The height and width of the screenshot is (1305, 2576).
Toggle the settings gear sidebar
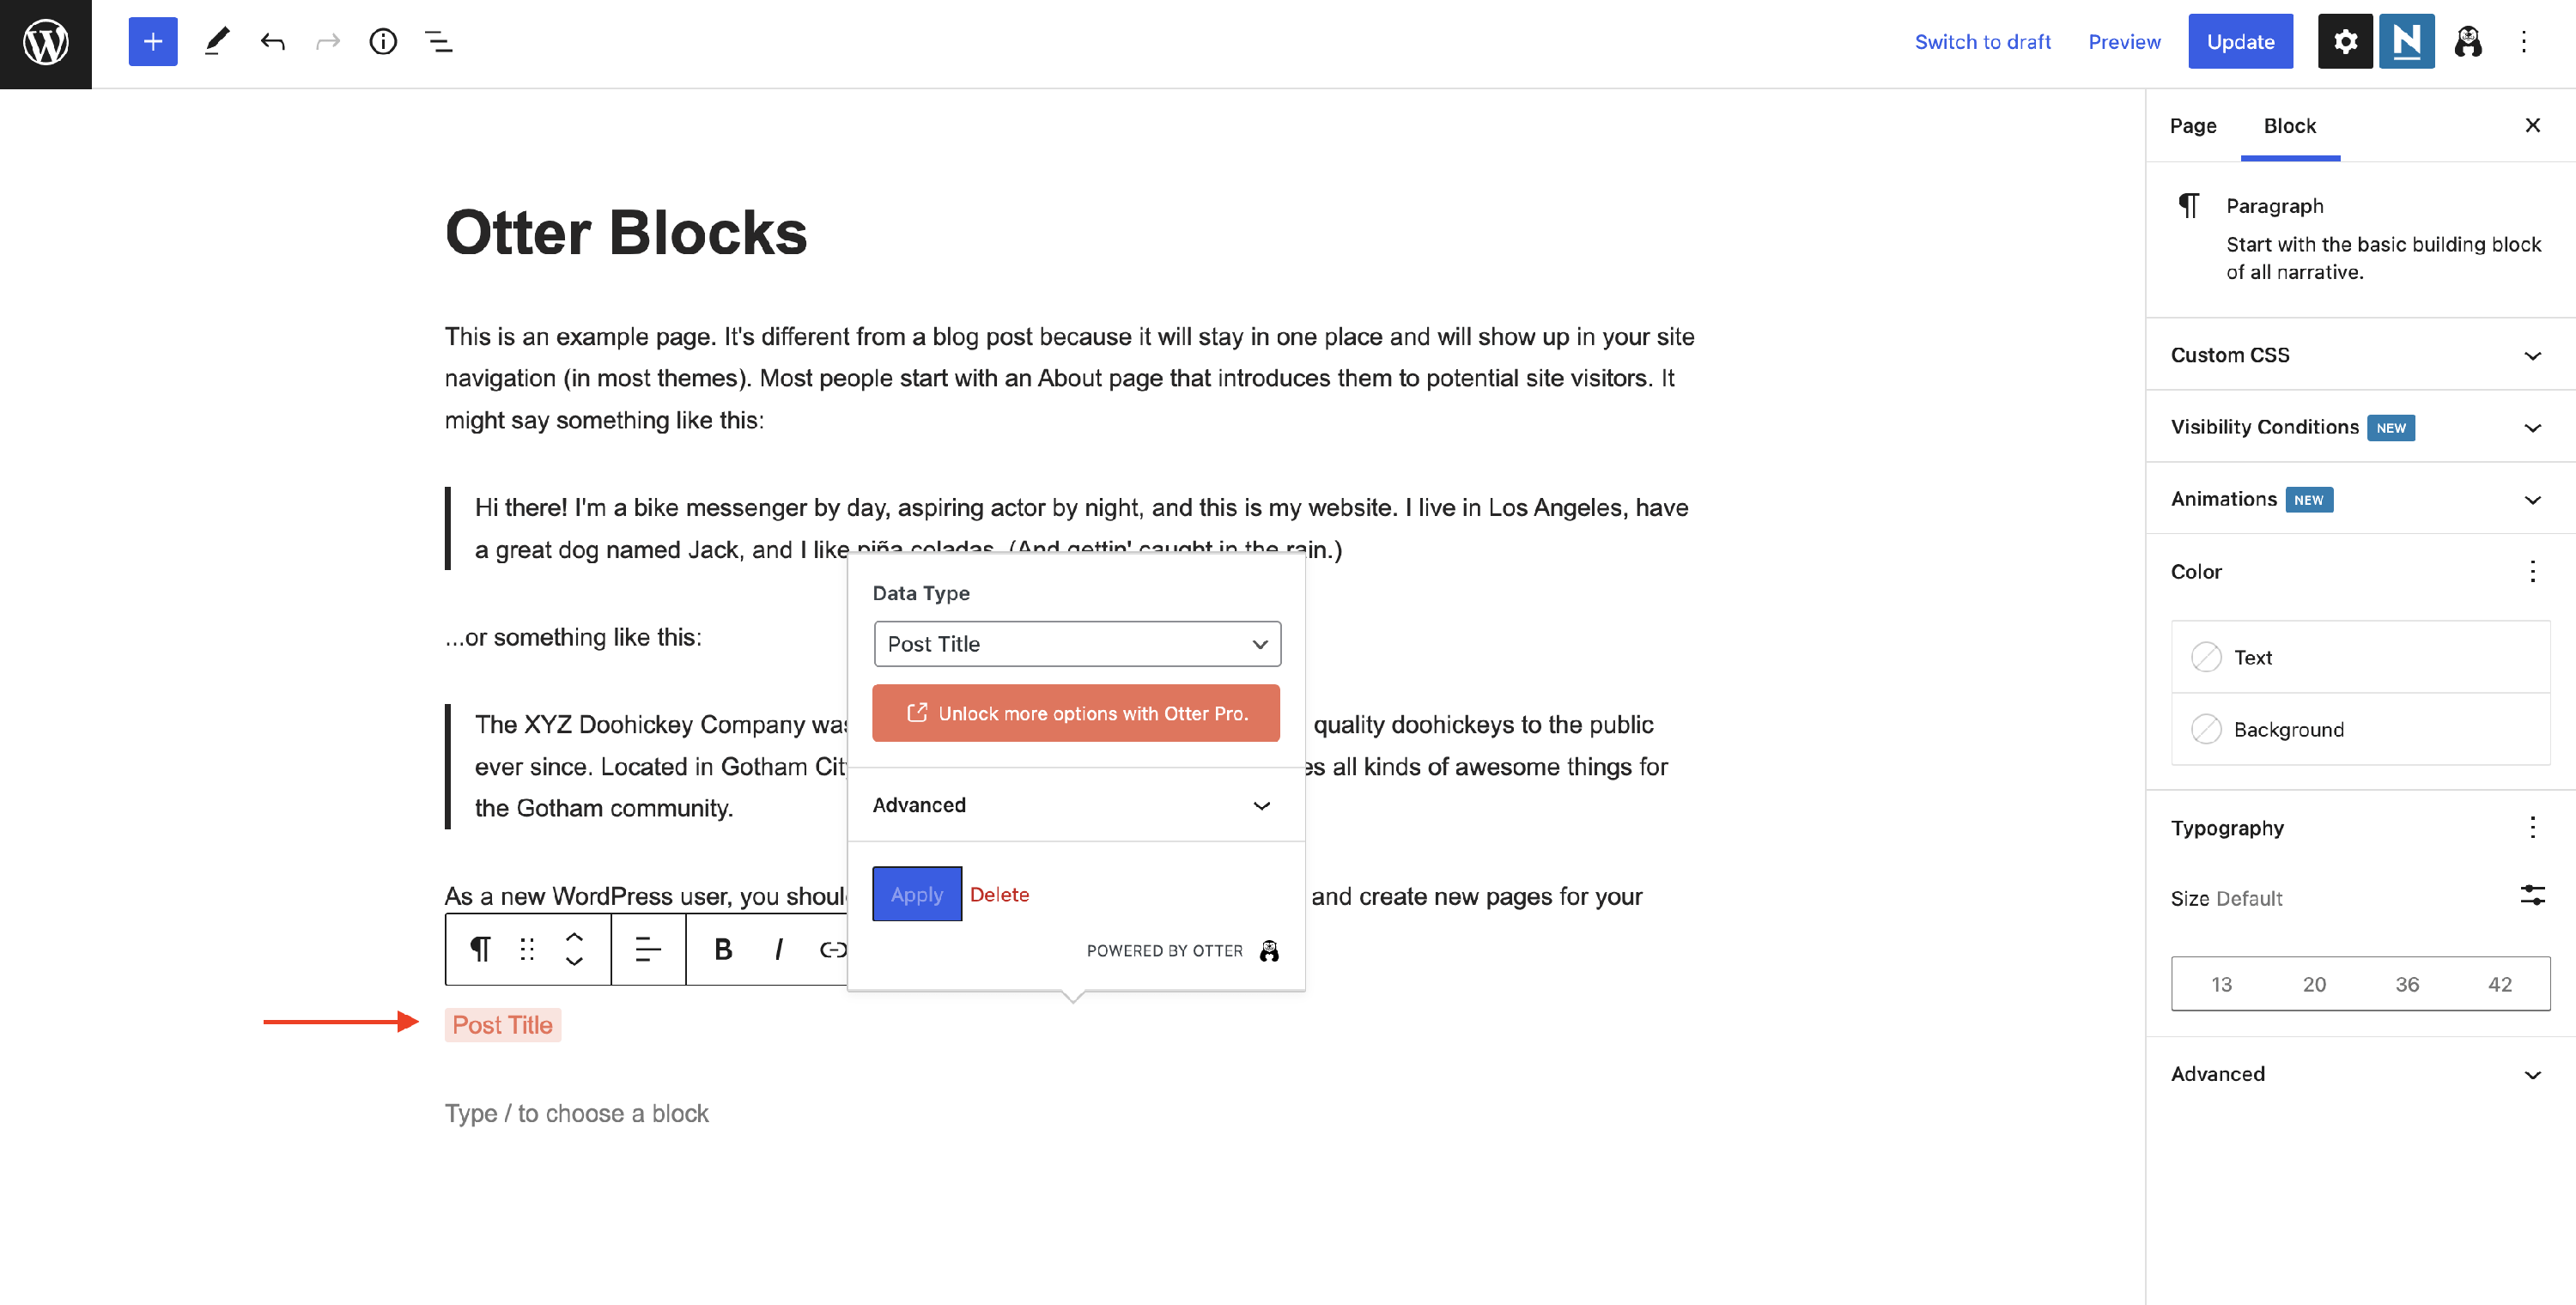(2345, 42)
